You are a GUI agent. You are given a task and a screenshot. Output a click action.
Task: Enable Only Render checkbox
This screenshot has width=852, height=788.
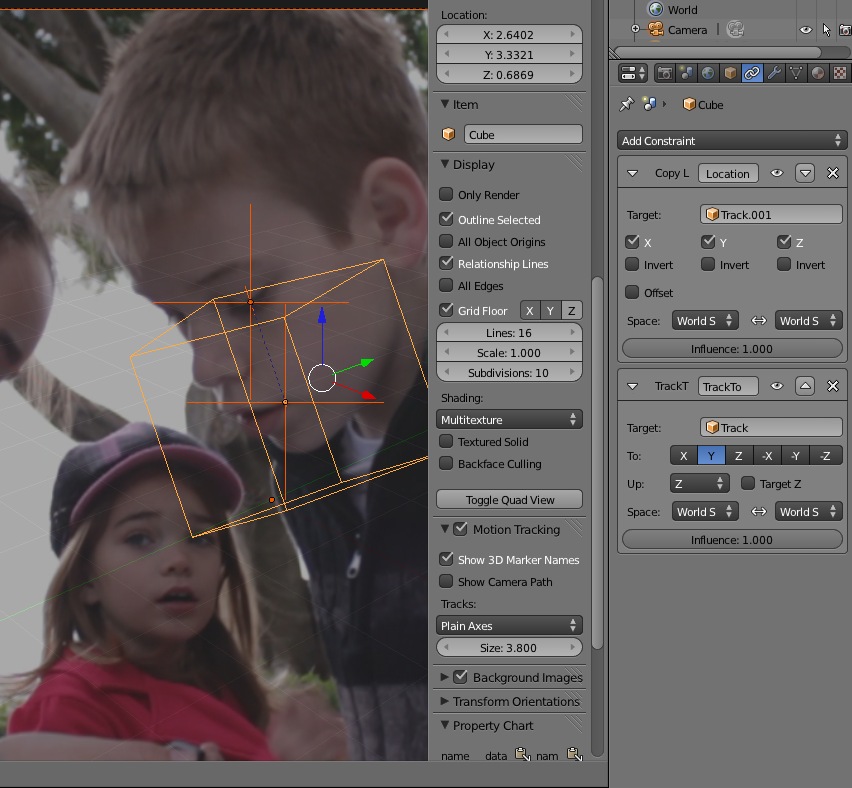click(x=446, y=194)
